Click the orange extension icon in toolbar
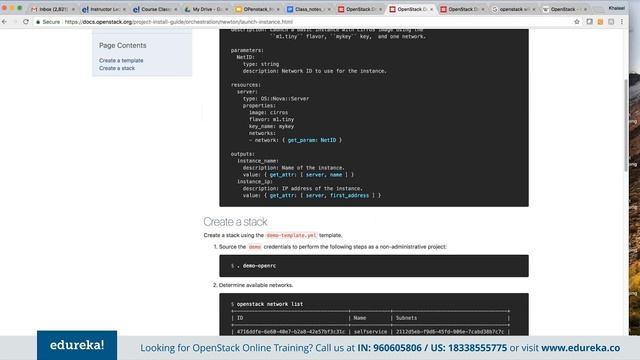 click(600, 22)
